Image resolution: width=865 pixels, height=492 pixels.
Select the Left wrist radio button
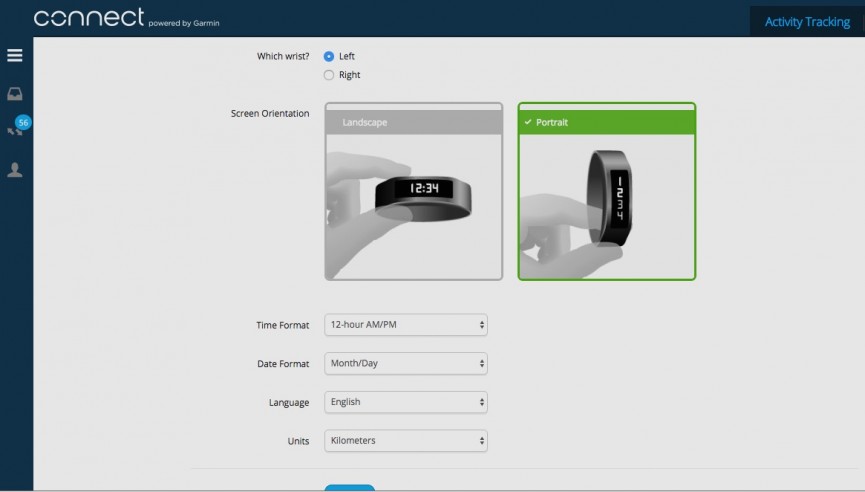coord(329,56)
